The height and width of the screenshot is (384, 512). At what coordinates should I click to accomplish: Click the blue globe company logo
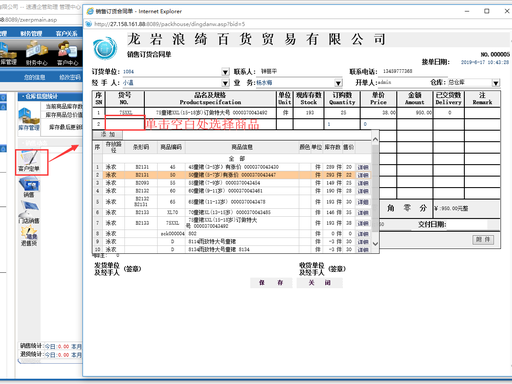coord(105,48)
